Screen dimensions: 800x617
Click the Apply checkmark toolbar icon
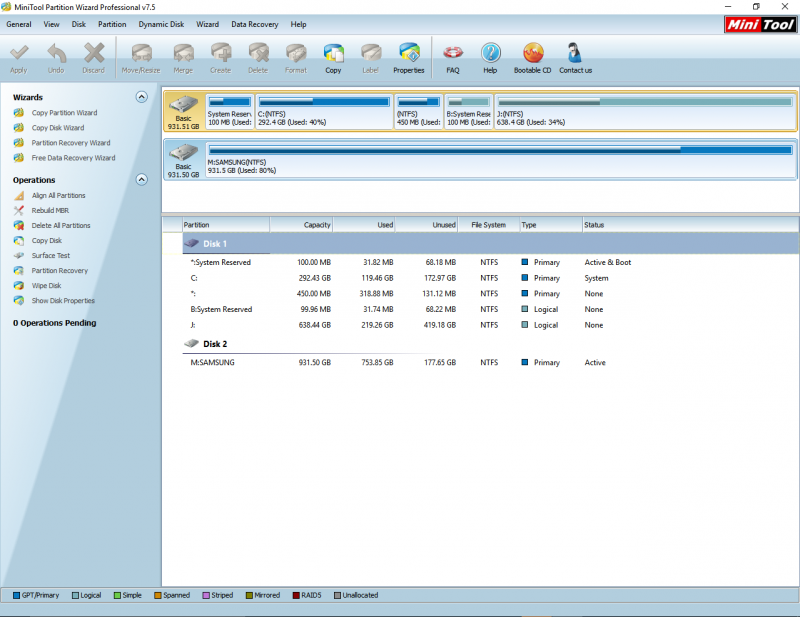point(19,53)
